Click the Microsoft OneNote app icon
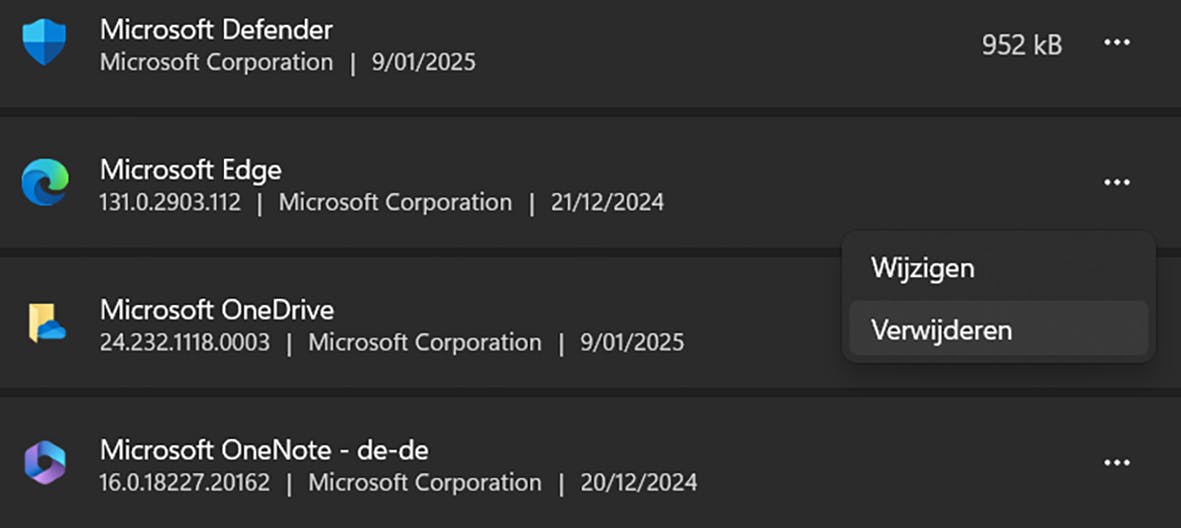 pyautogui.click(x=44, y=463)
